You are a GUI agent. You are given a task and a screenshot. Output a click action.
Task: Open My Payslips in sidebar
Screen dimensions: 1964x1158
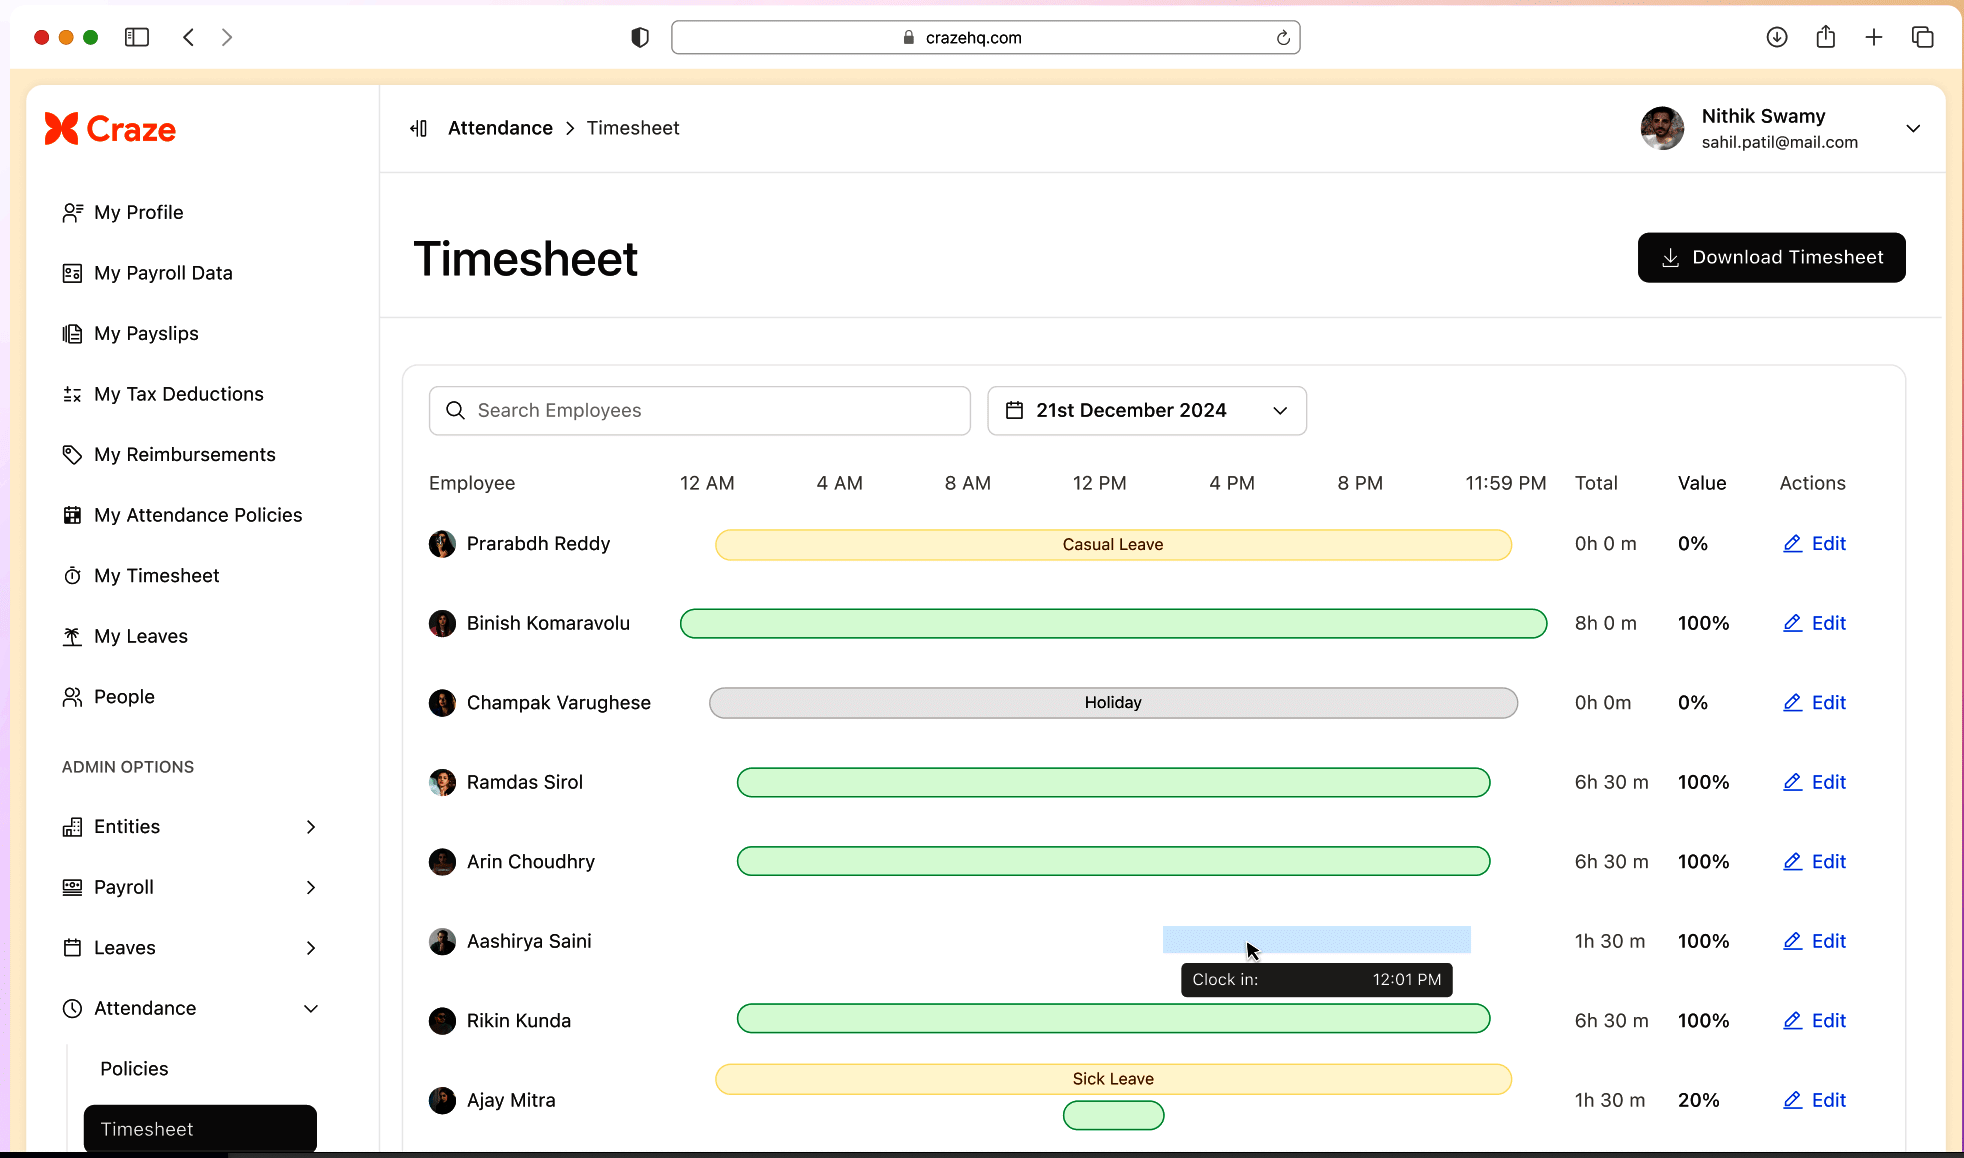146,333
